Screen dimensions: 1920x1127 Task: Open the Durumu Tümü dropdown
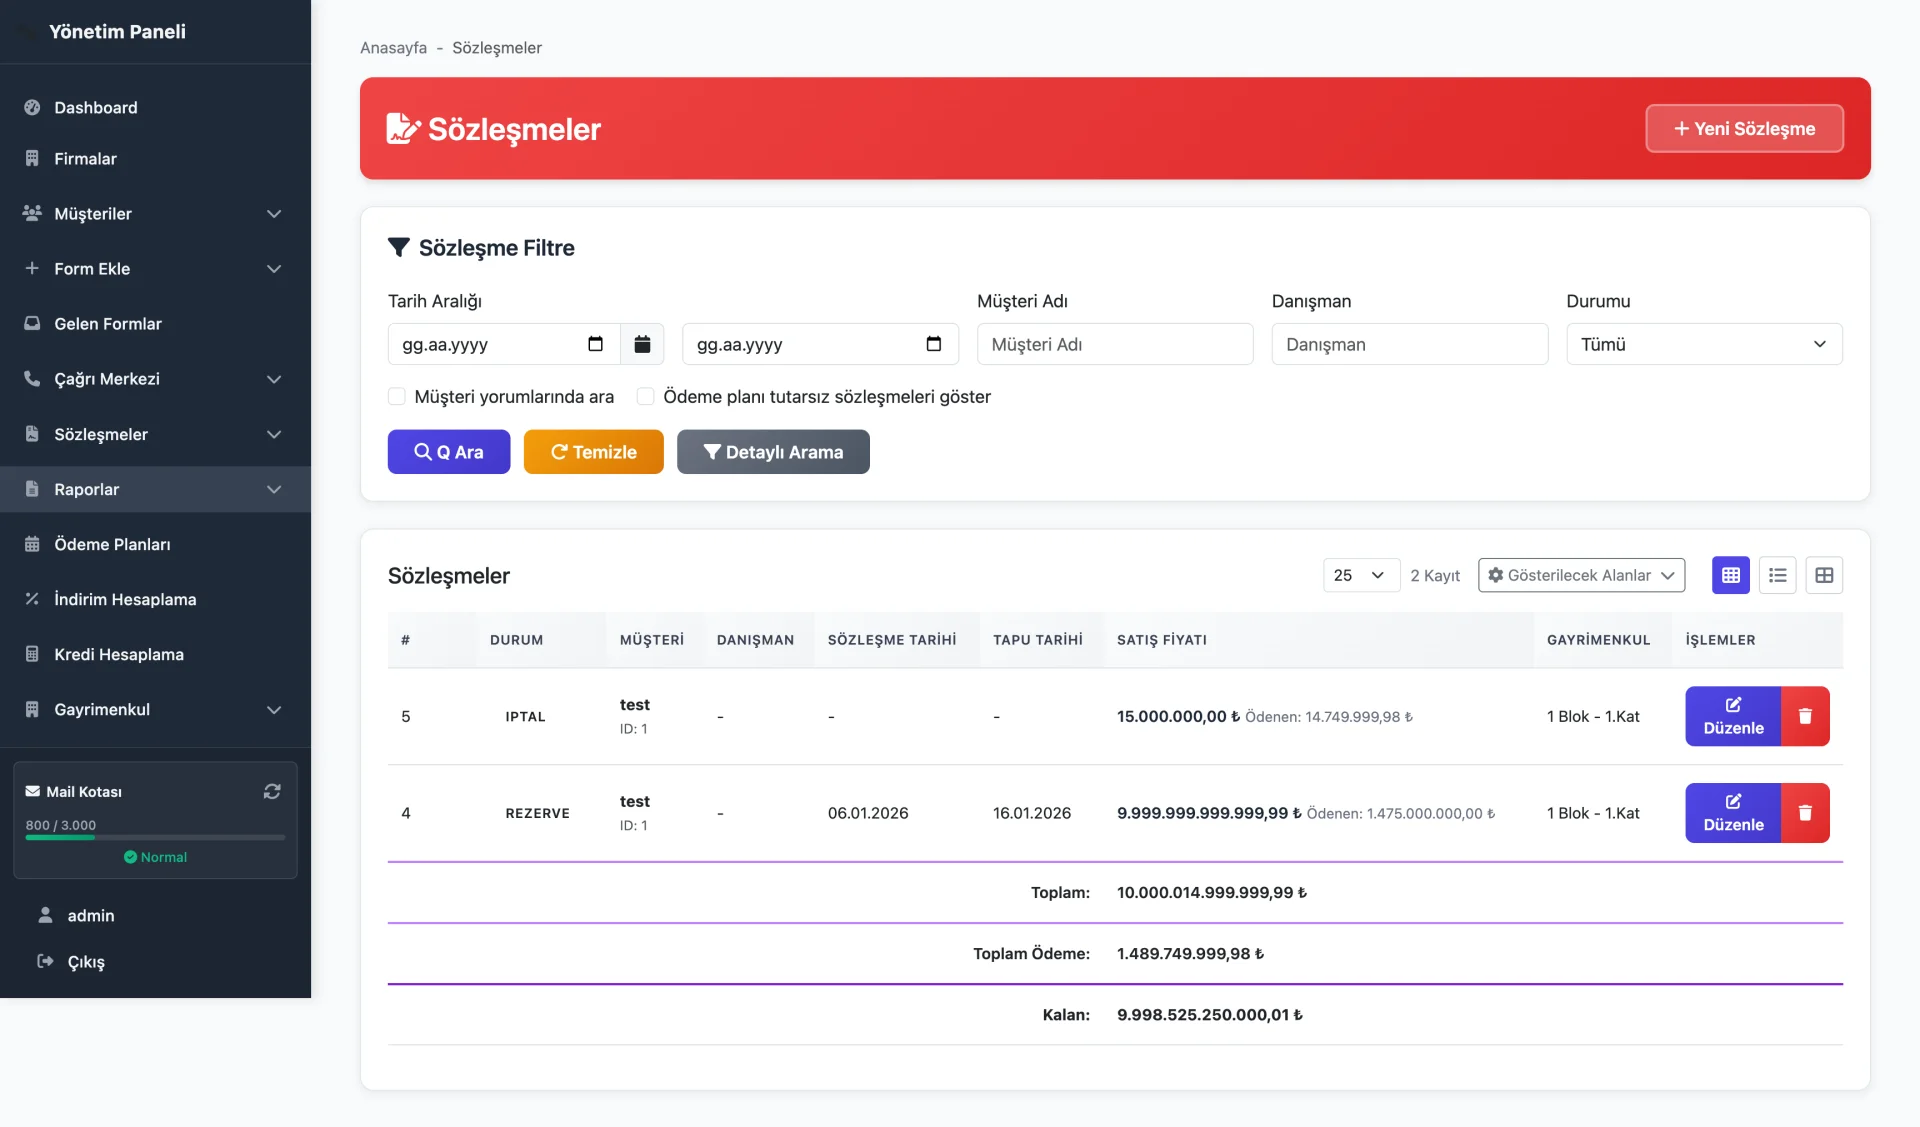pyautogui.click(x=1703, y=344)
